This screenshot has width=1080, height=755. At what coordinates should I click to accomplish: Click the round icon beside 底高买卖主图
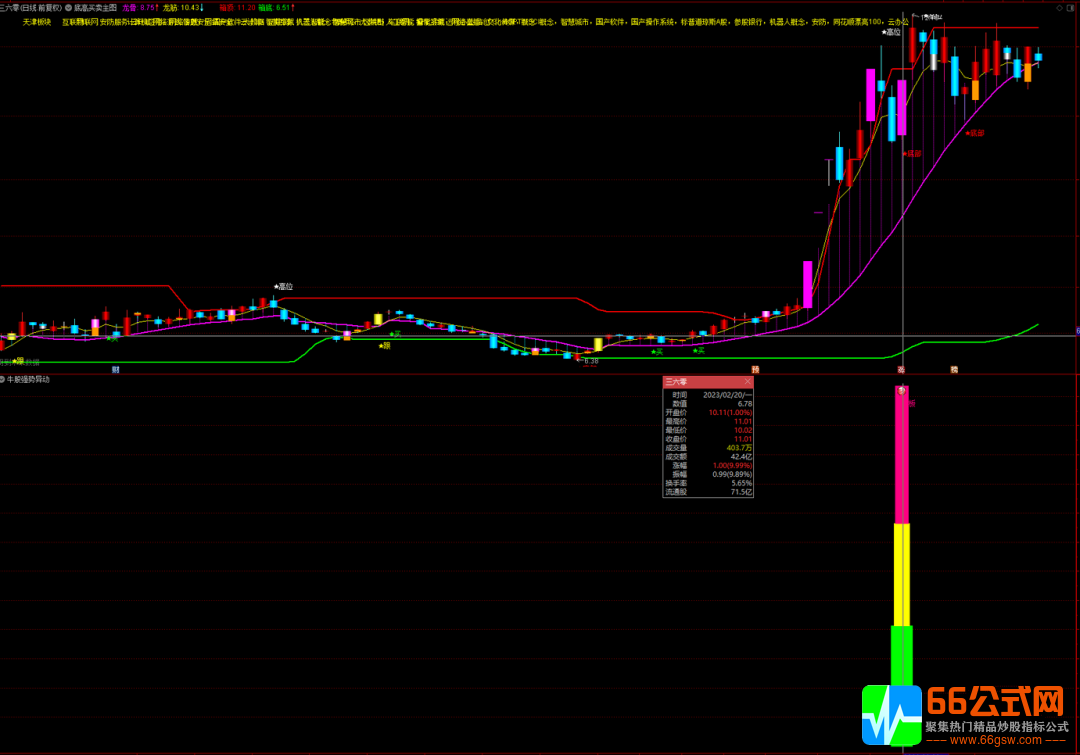(69, 8)
